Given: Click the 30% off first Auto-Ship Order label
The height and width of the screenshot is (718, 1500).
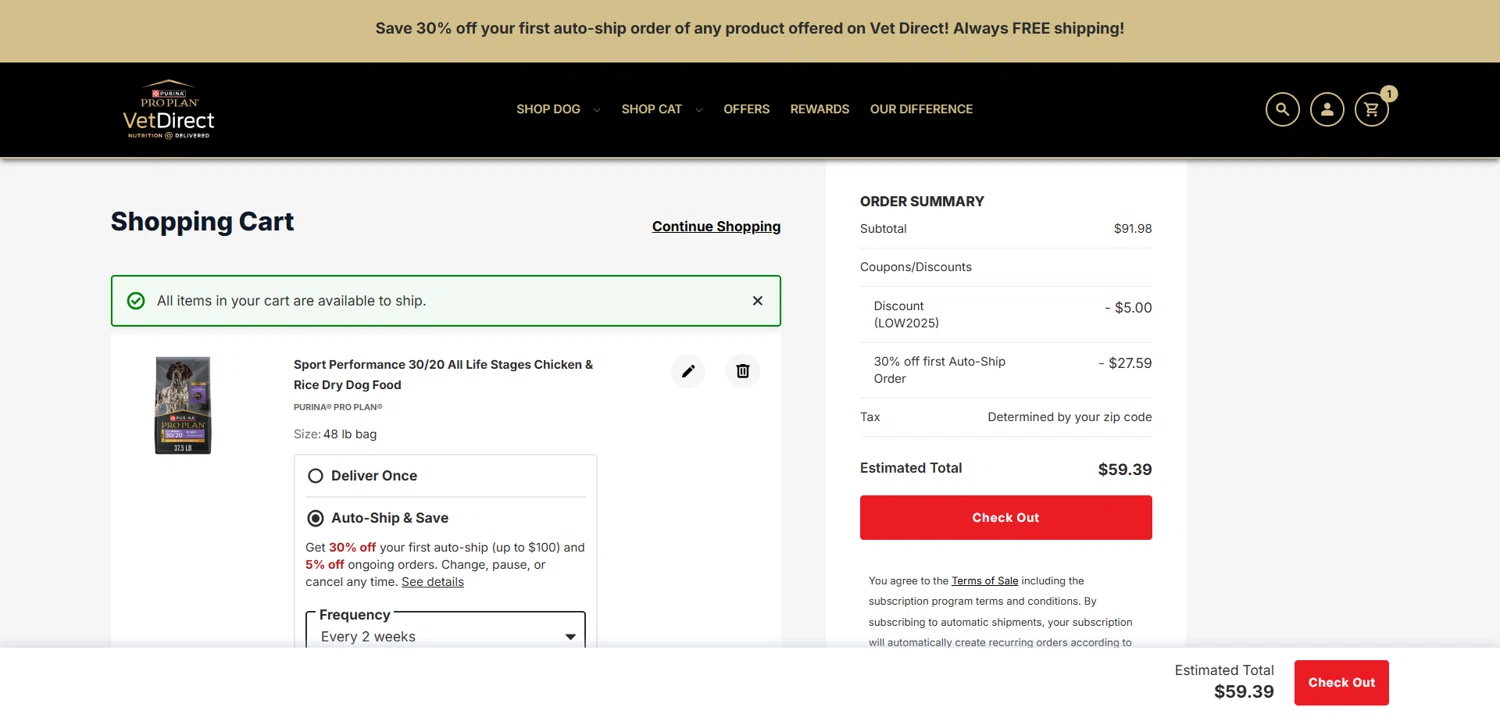Looking at the screenshot, I should pyautogui.click(x=940, y=370).
